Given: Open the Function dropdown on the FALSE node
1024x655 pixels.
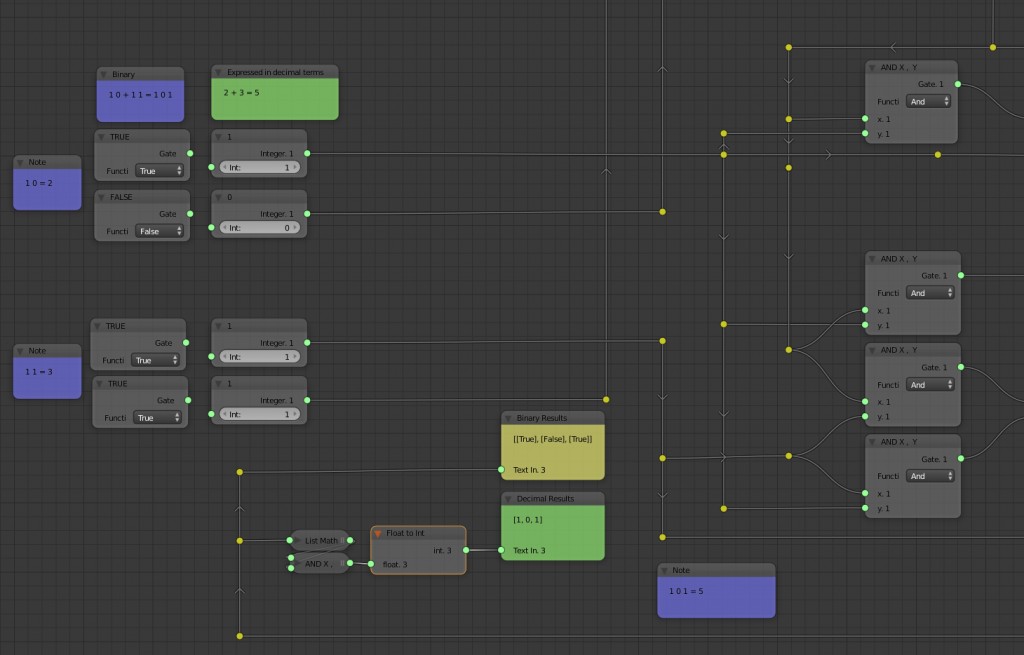Looking at the screenshot, I should (x=158, y=230).
